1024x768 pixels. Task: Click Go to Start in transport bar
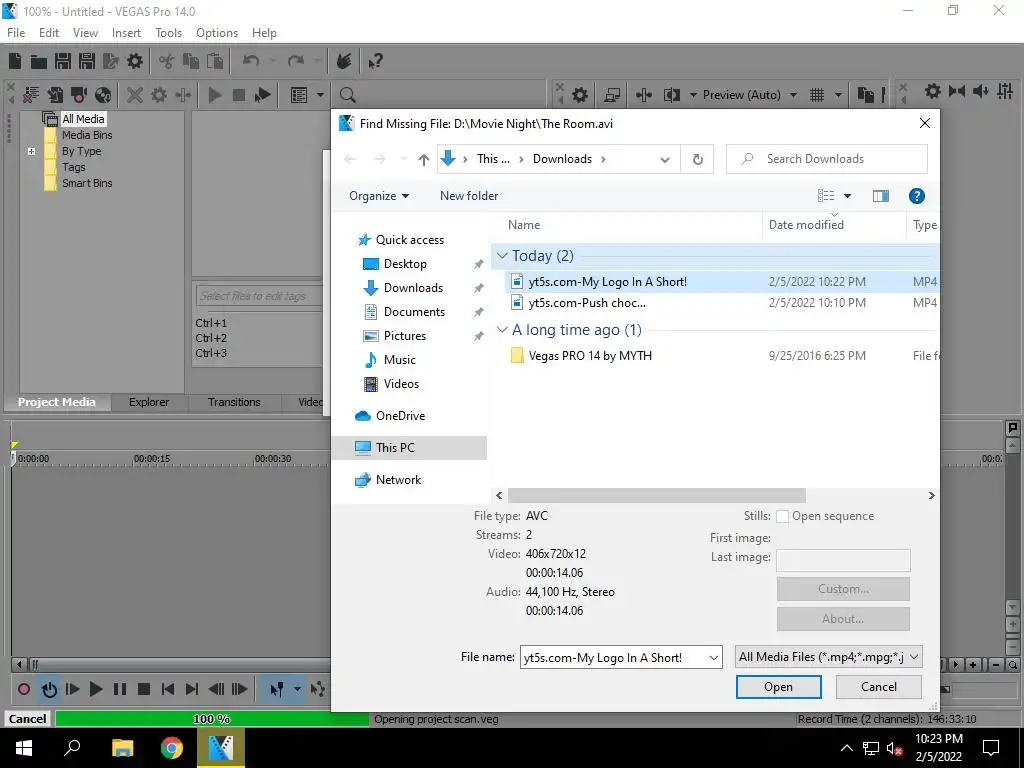pyautogui.click(x=168, y=688)
